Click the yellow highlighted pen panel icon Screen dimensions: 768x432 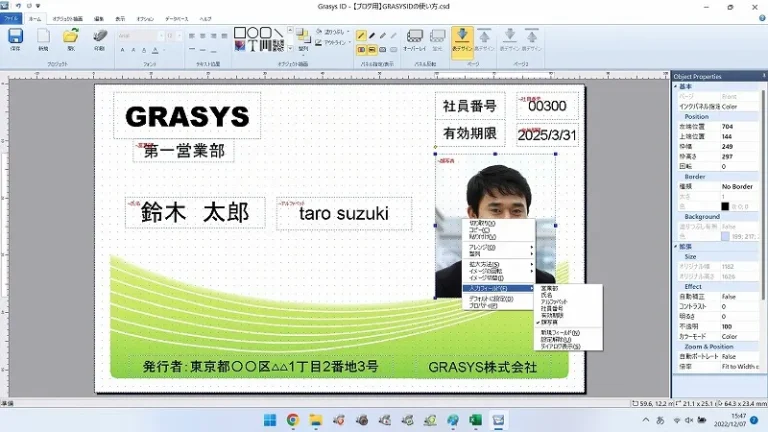point(361,35)
